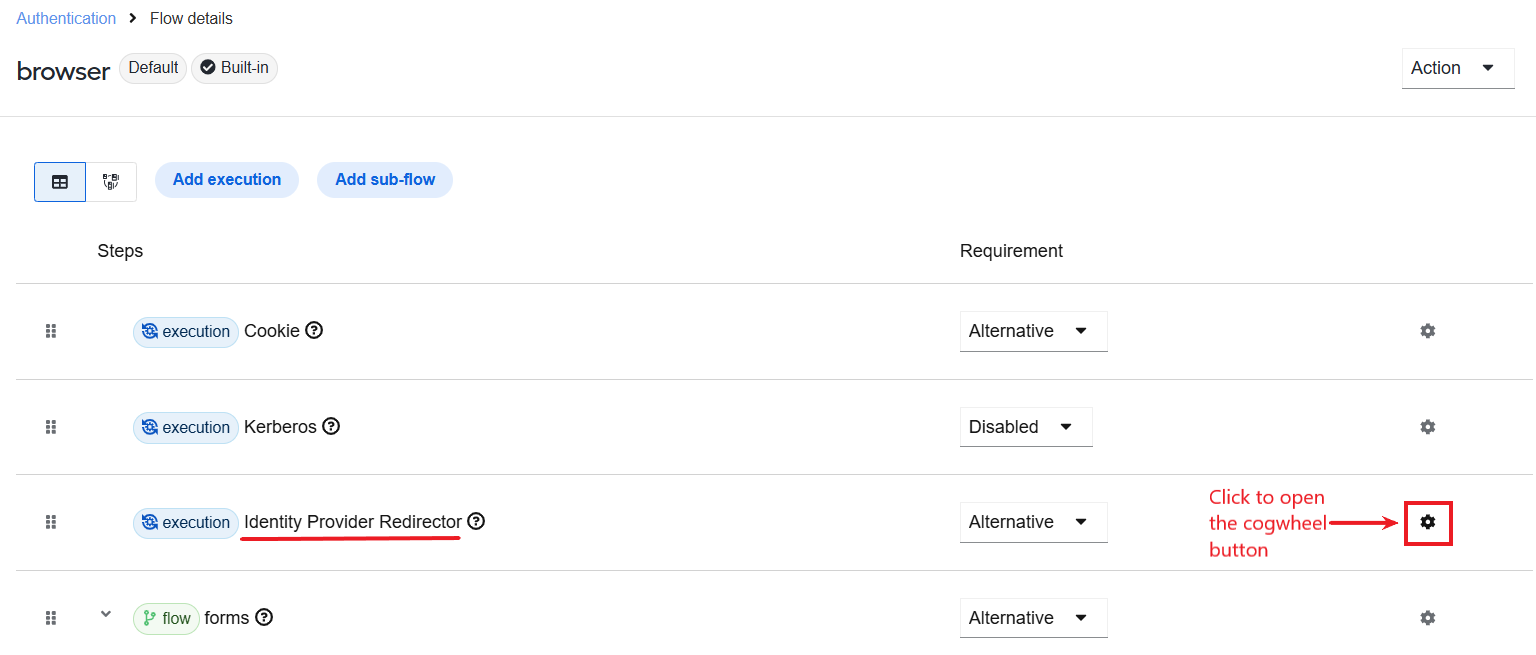Switch to flow diagram view mode
The width and height of the screenshot is (1536, 655).
pos(111,182)
